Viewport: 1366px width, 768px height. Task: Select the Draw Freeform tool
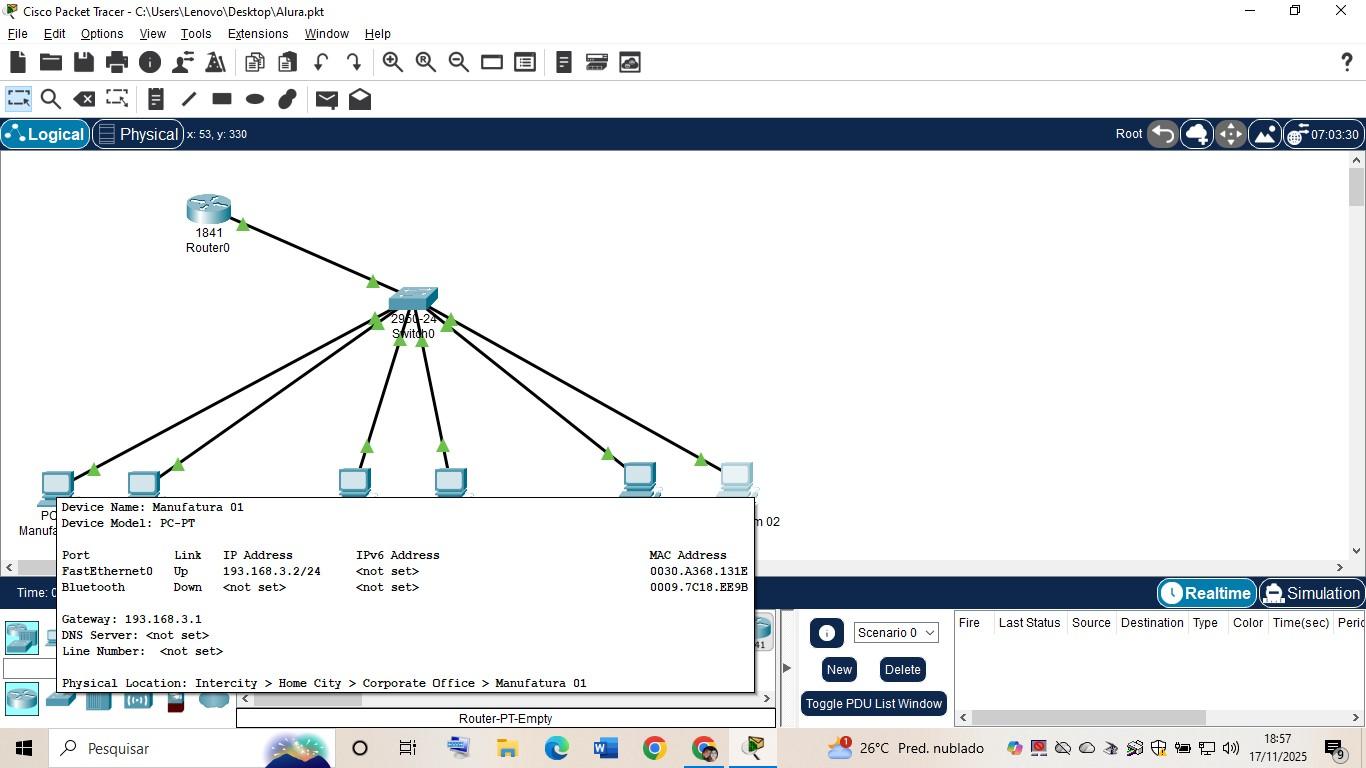click(288, 99)
